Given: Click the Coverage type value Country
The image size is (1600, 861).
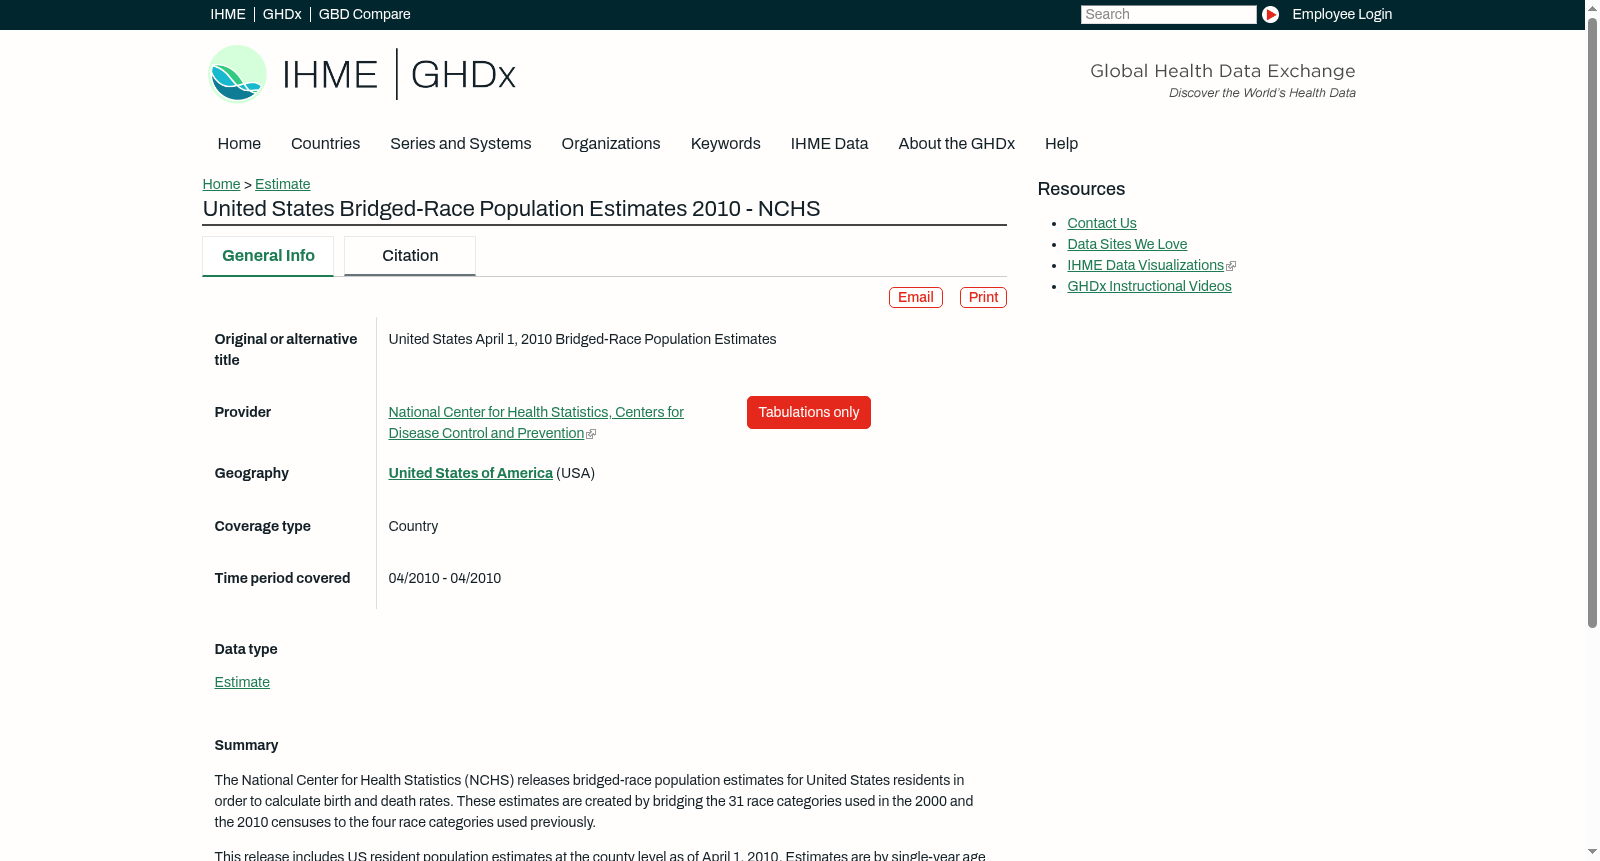Looking at the screenshot, I should coord(413,527).
